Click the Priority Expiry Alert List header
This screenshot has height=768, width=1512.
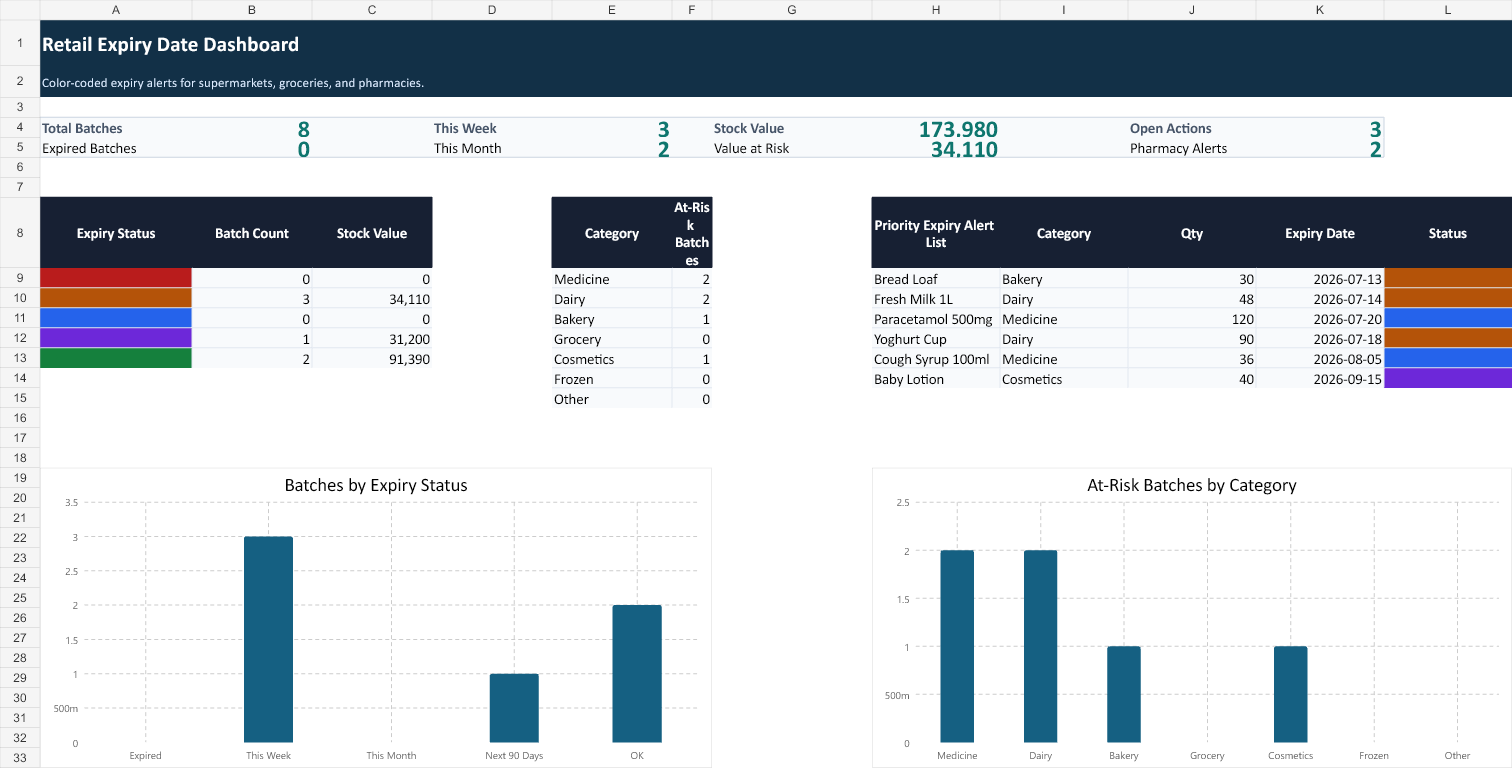pos(936,233)
